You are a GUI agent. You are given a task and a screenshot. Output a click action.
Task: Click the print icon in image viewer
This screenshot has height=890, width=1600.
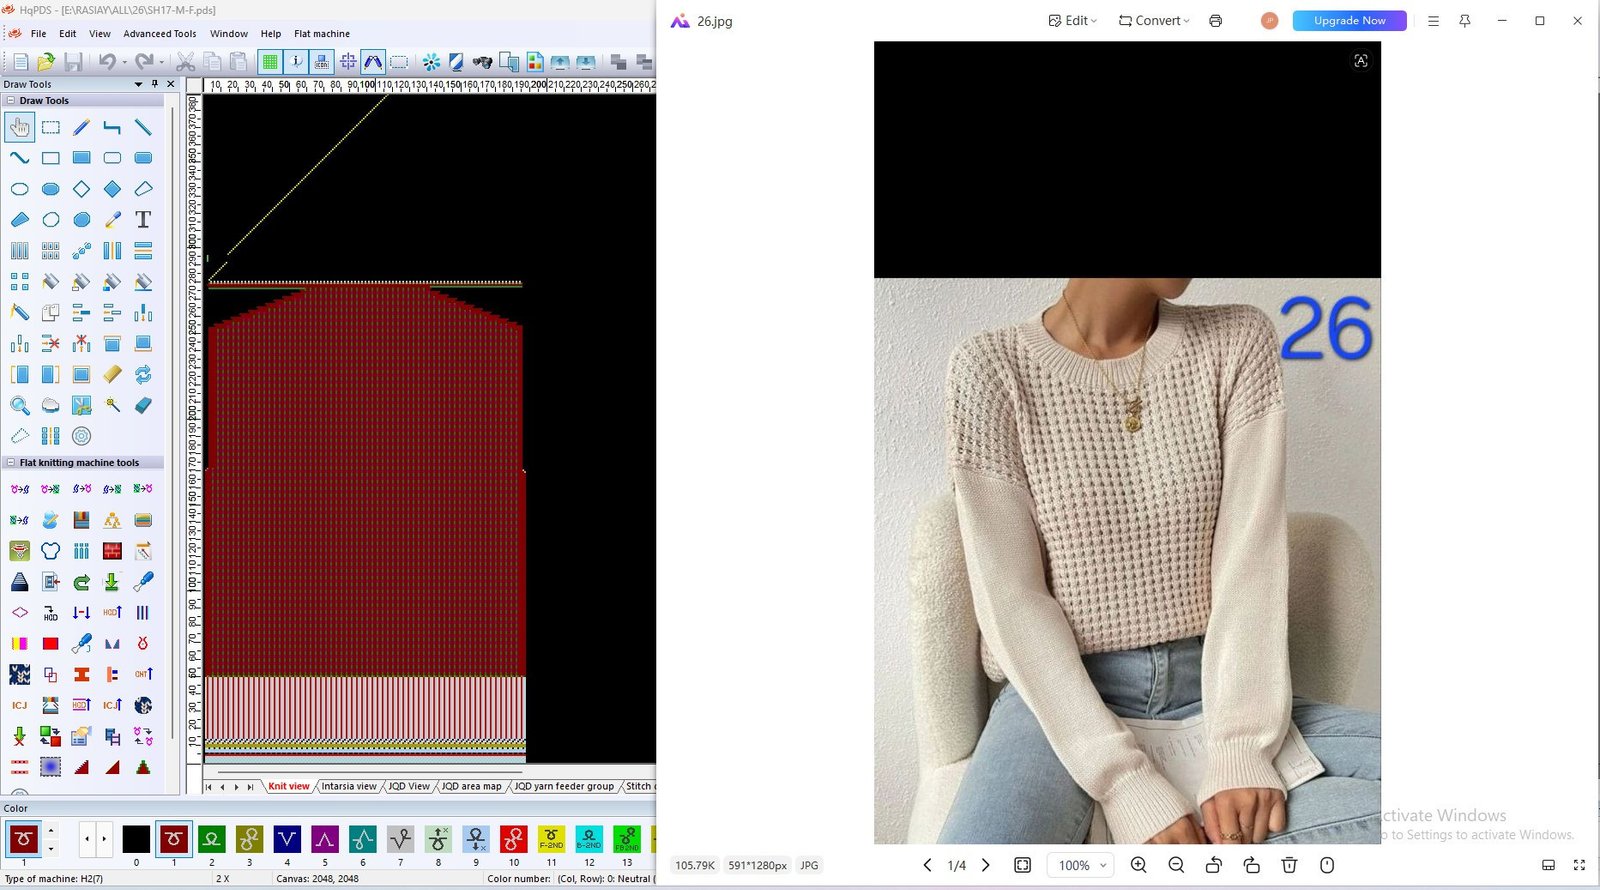[x=1215, y=21]
